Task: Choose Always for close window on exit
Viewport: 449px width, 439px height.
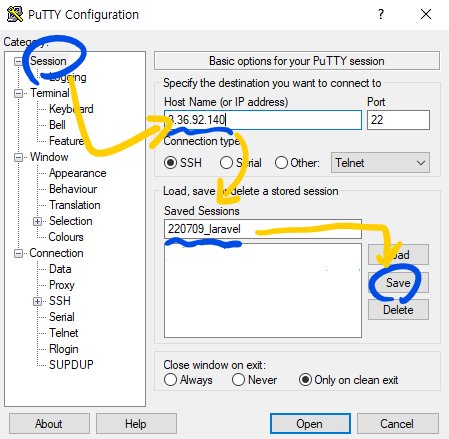Action: pos(170,380)
